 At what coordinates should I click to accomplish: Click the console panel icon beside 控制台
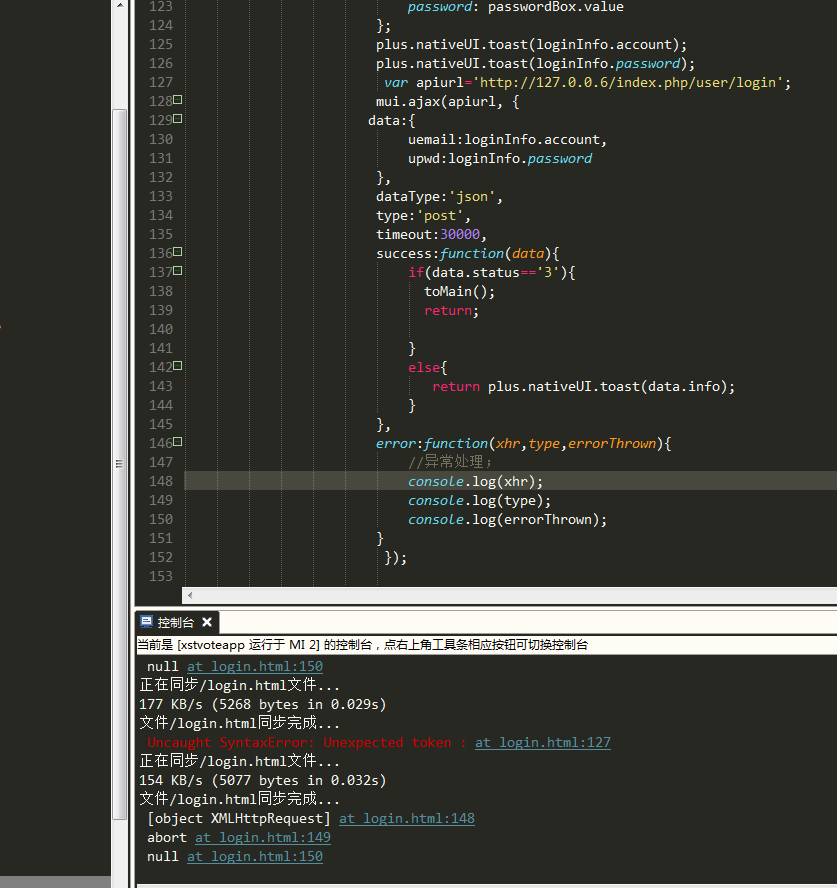(146, 622)
